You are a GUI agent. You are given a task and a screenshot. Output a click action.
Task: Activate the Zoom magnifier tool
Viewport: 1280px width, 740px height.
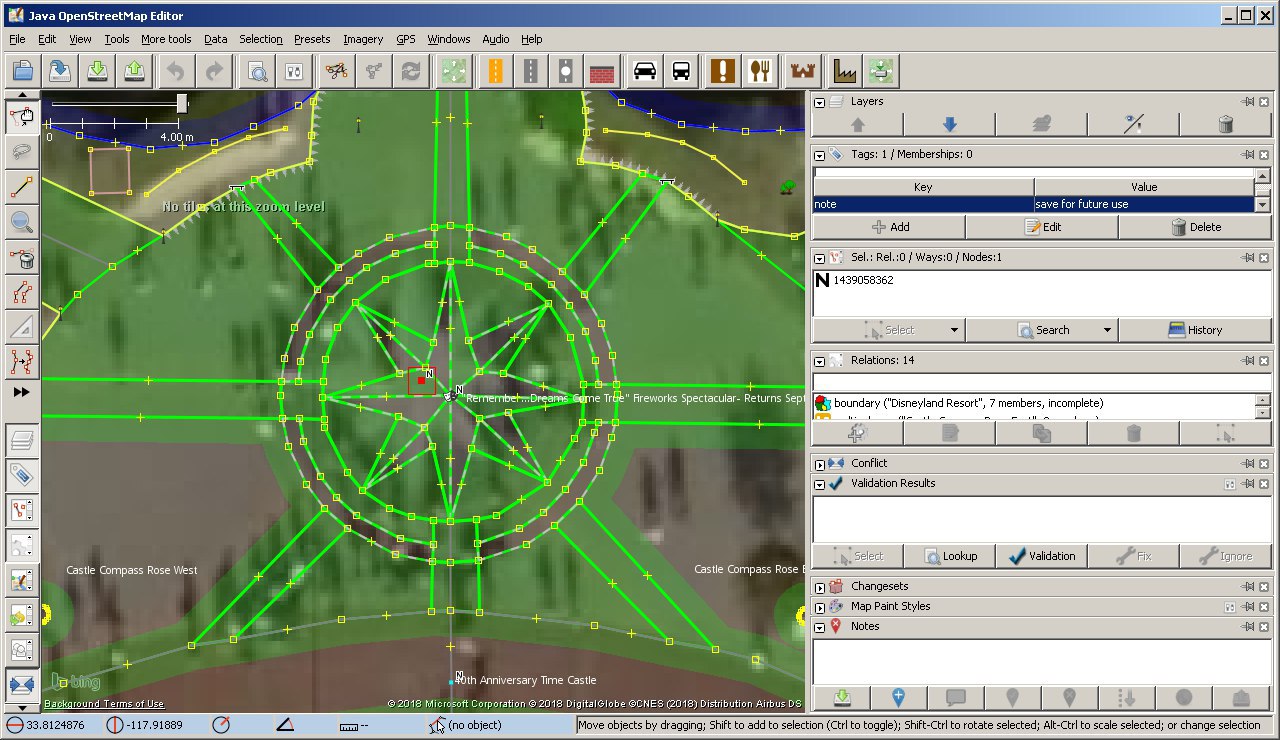tap(22, 222)
